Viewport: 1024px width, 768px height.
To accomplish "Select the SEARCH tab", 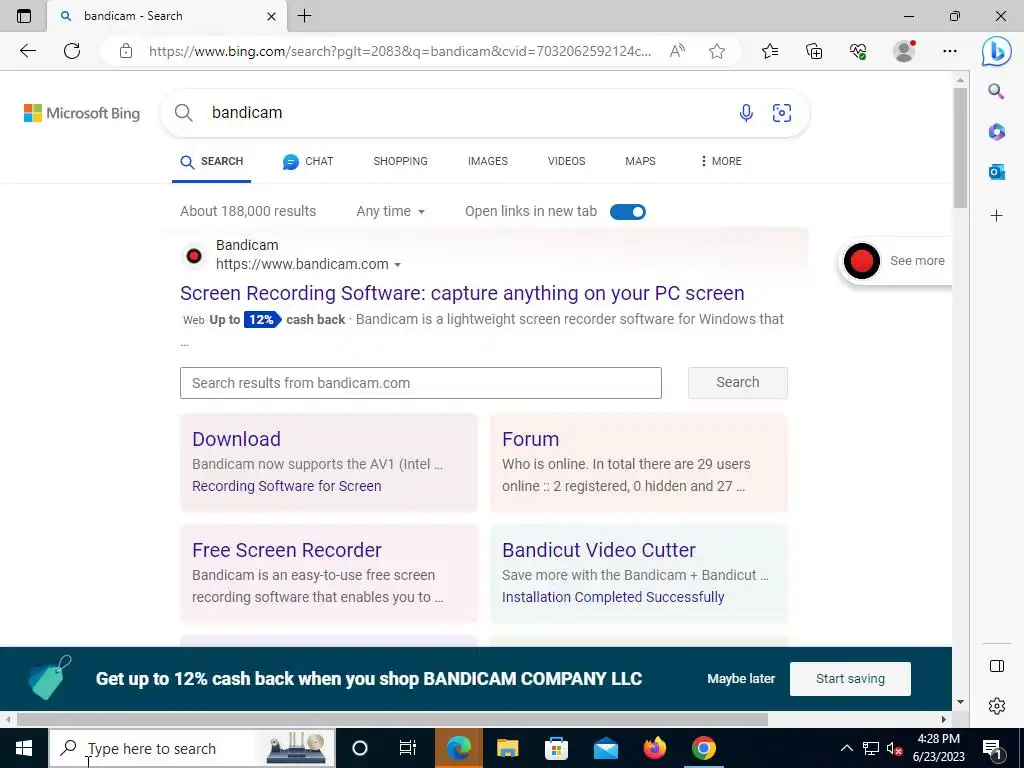I will [x=212, y=161].
